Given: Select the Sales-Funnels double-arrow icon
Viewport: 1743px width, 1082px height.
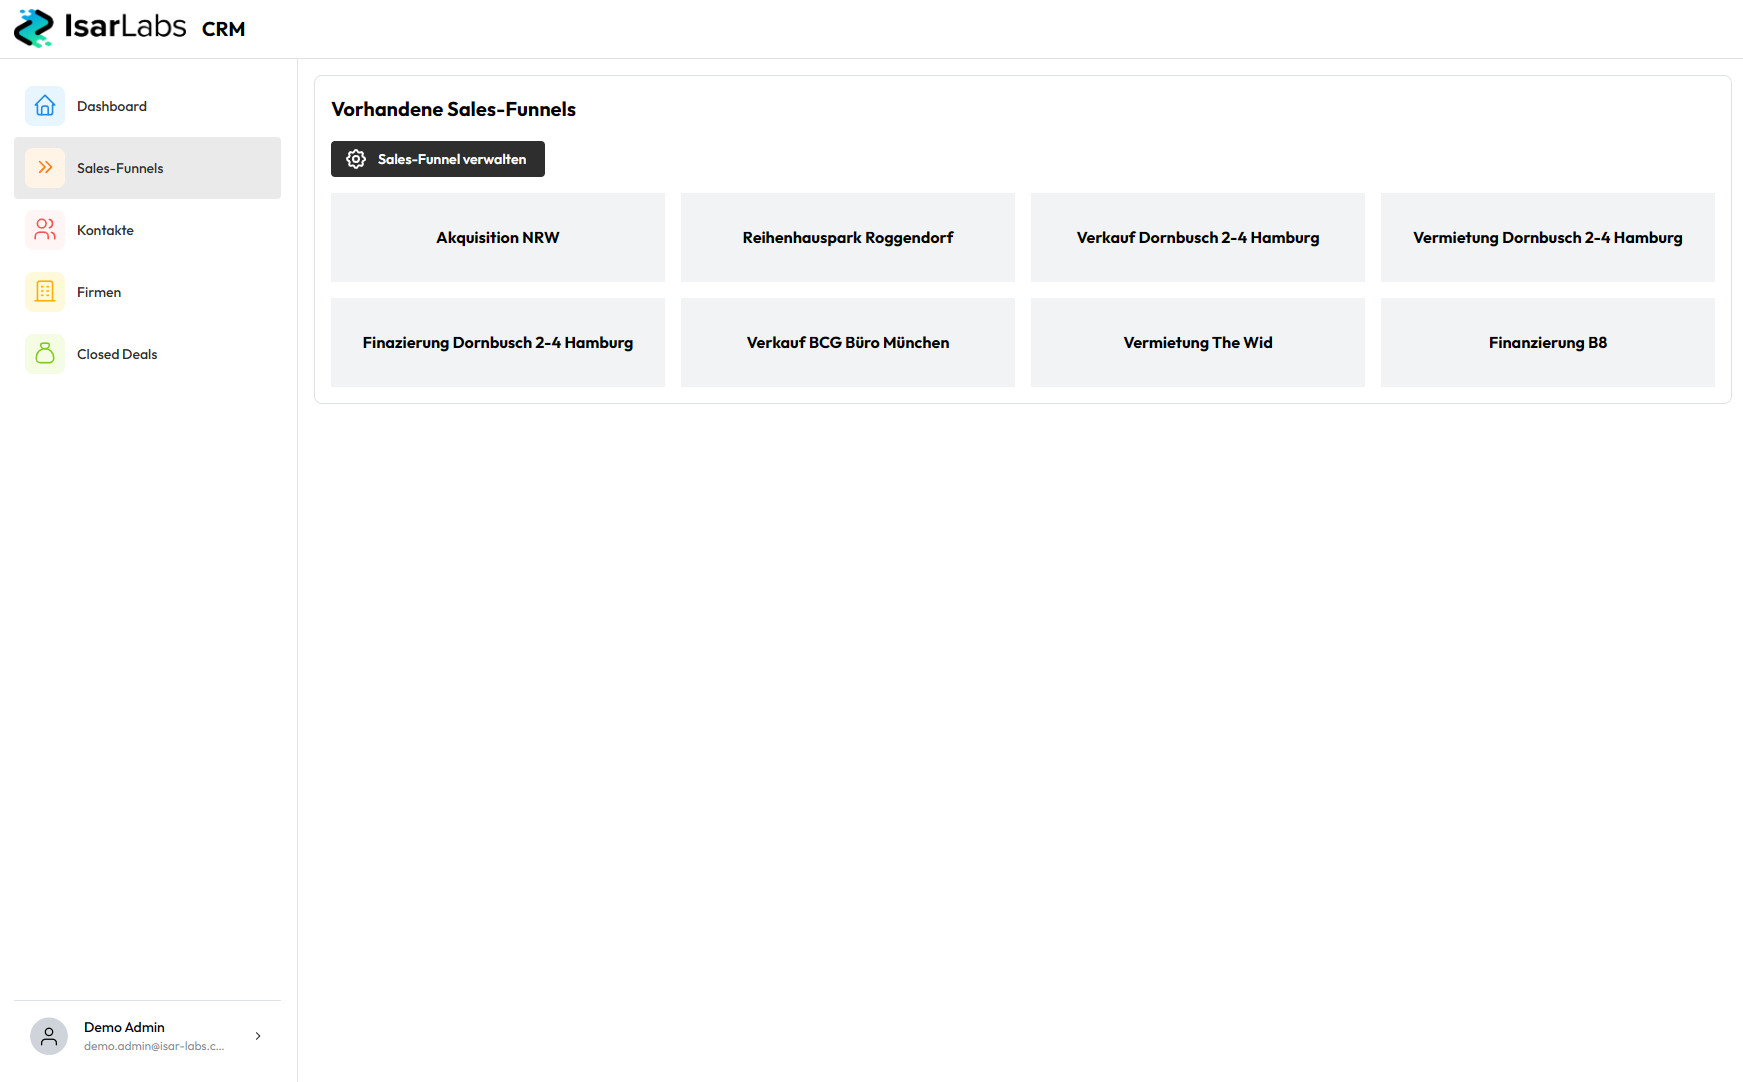Looking at the screenshot, I should click(44, 167).
